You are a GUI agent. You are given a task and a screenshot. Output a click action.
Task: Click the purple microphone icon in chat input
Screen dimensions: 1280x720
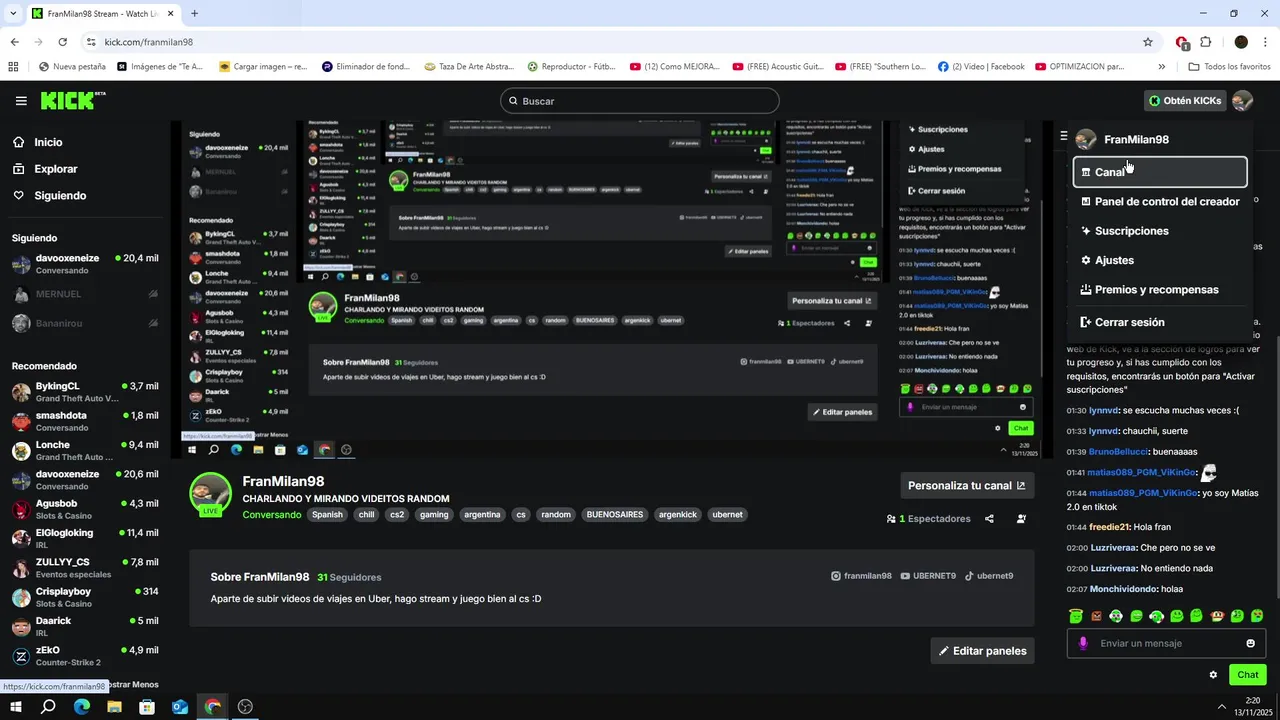1083,643
